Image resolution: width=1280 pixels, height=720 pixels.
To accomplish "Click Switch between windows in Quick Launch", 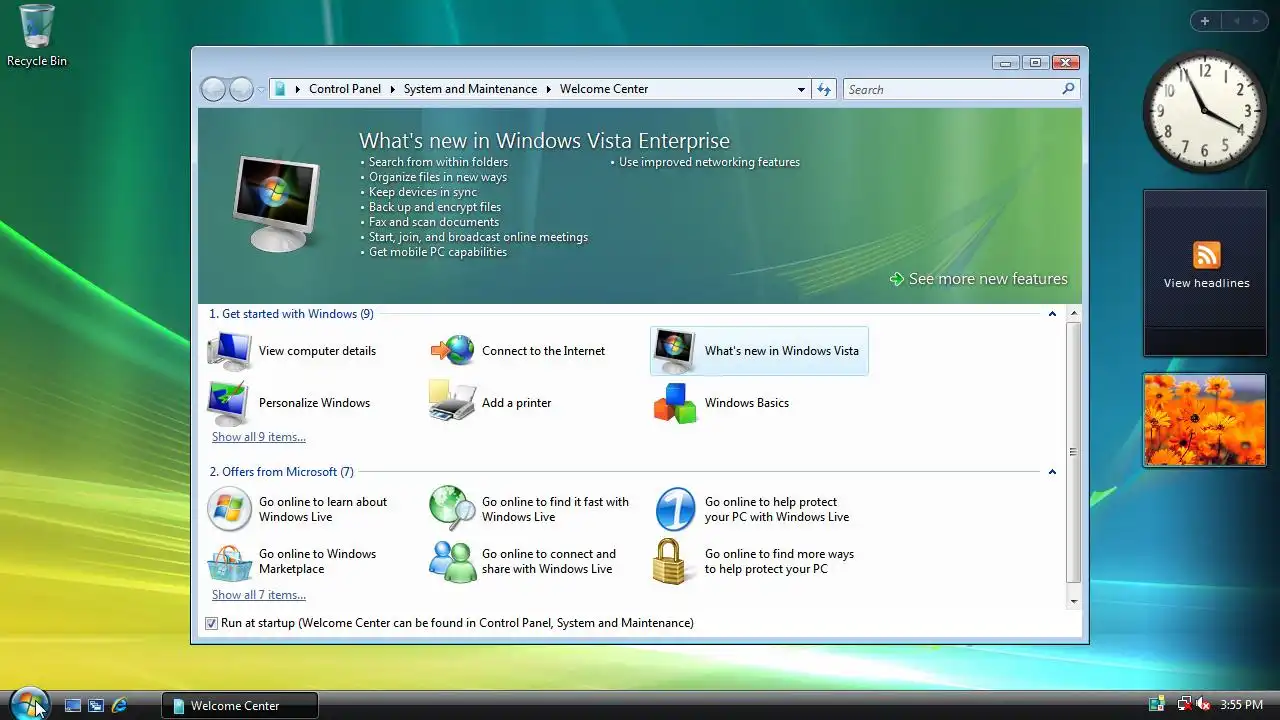I will [96, 705].
